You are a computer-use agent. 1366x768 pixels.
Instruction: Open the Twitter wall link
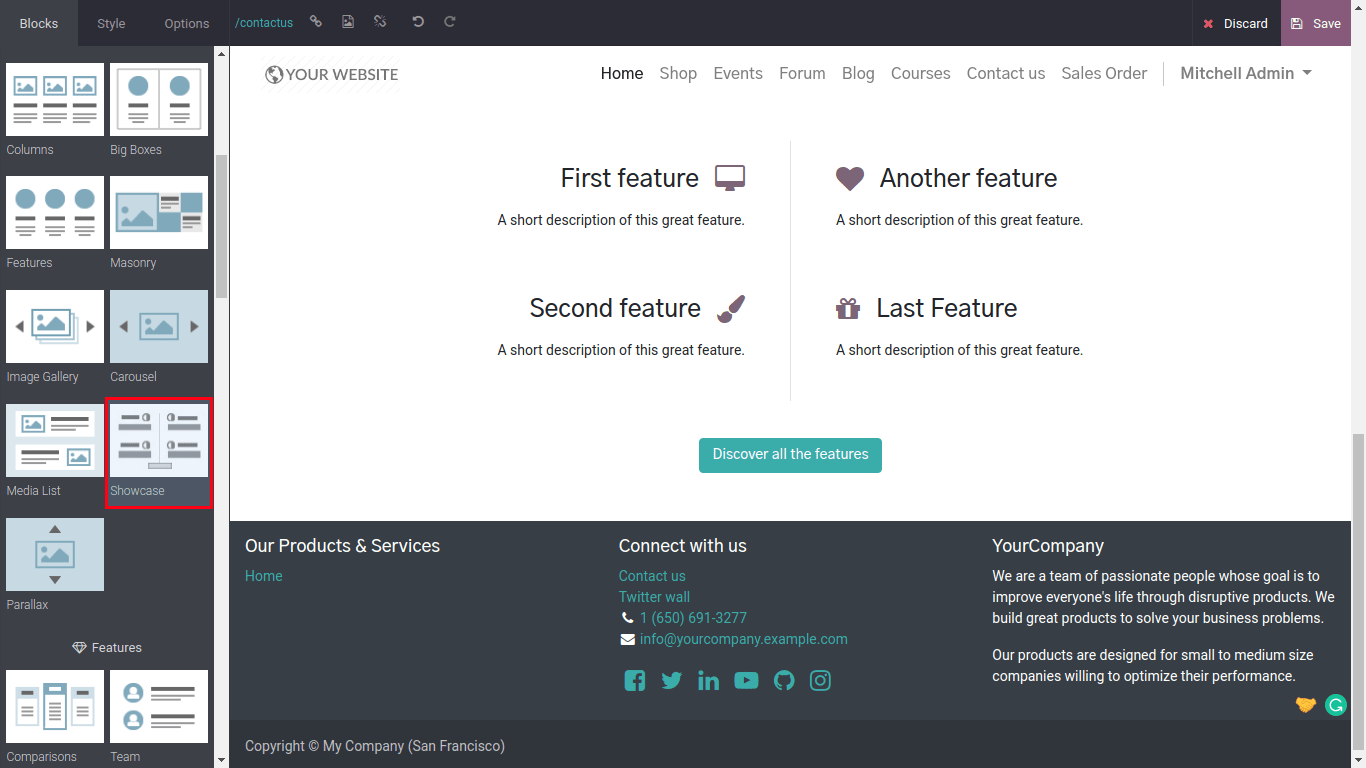654,597
